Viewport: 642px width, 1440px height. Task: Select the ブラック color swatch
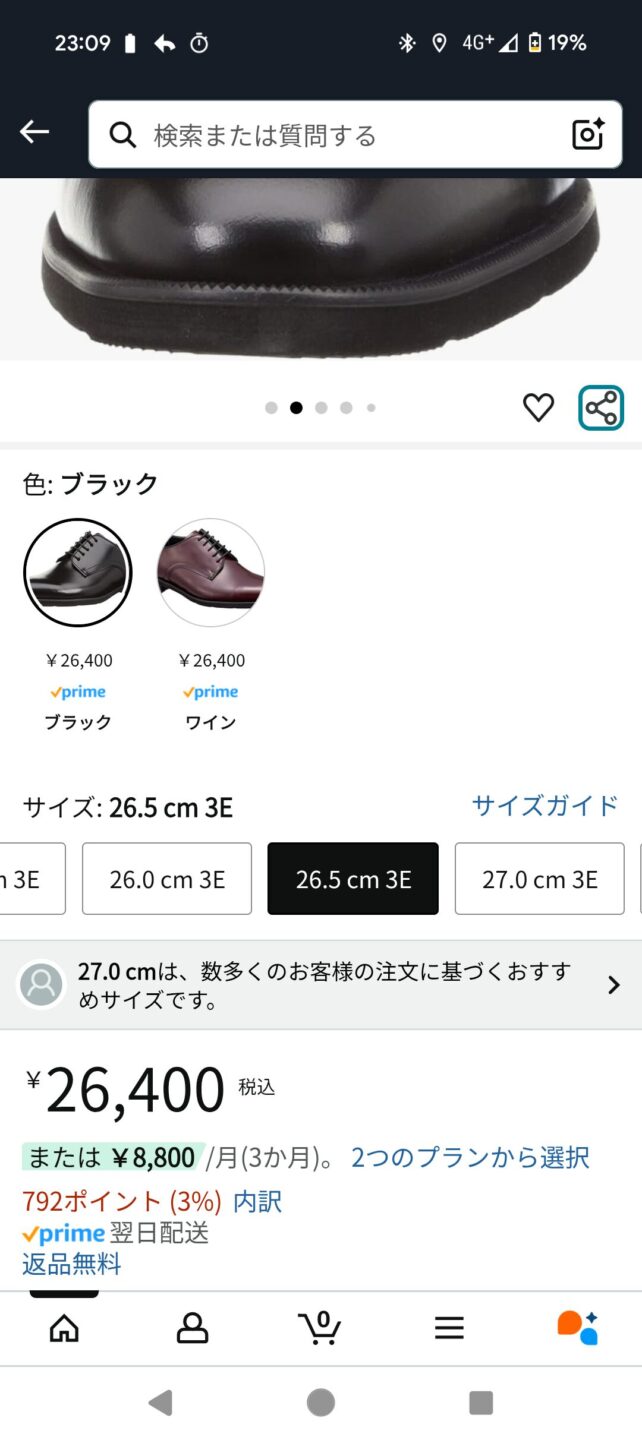[78, 573]
